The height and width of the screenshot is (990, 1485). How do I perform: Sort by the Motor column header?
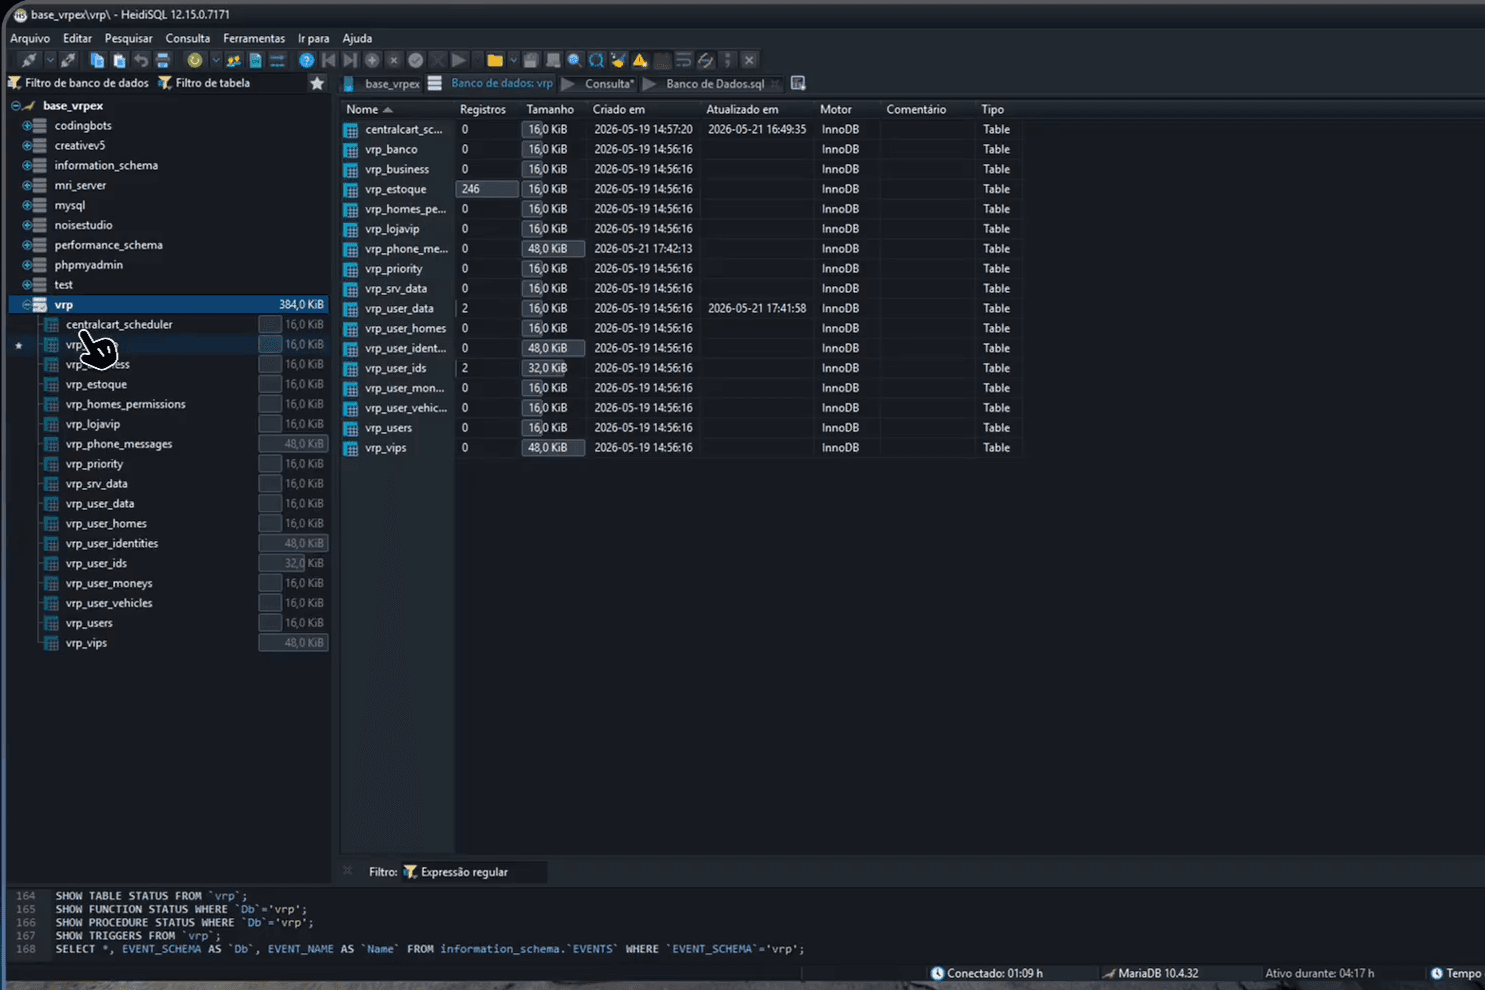(x=848, y=109)
